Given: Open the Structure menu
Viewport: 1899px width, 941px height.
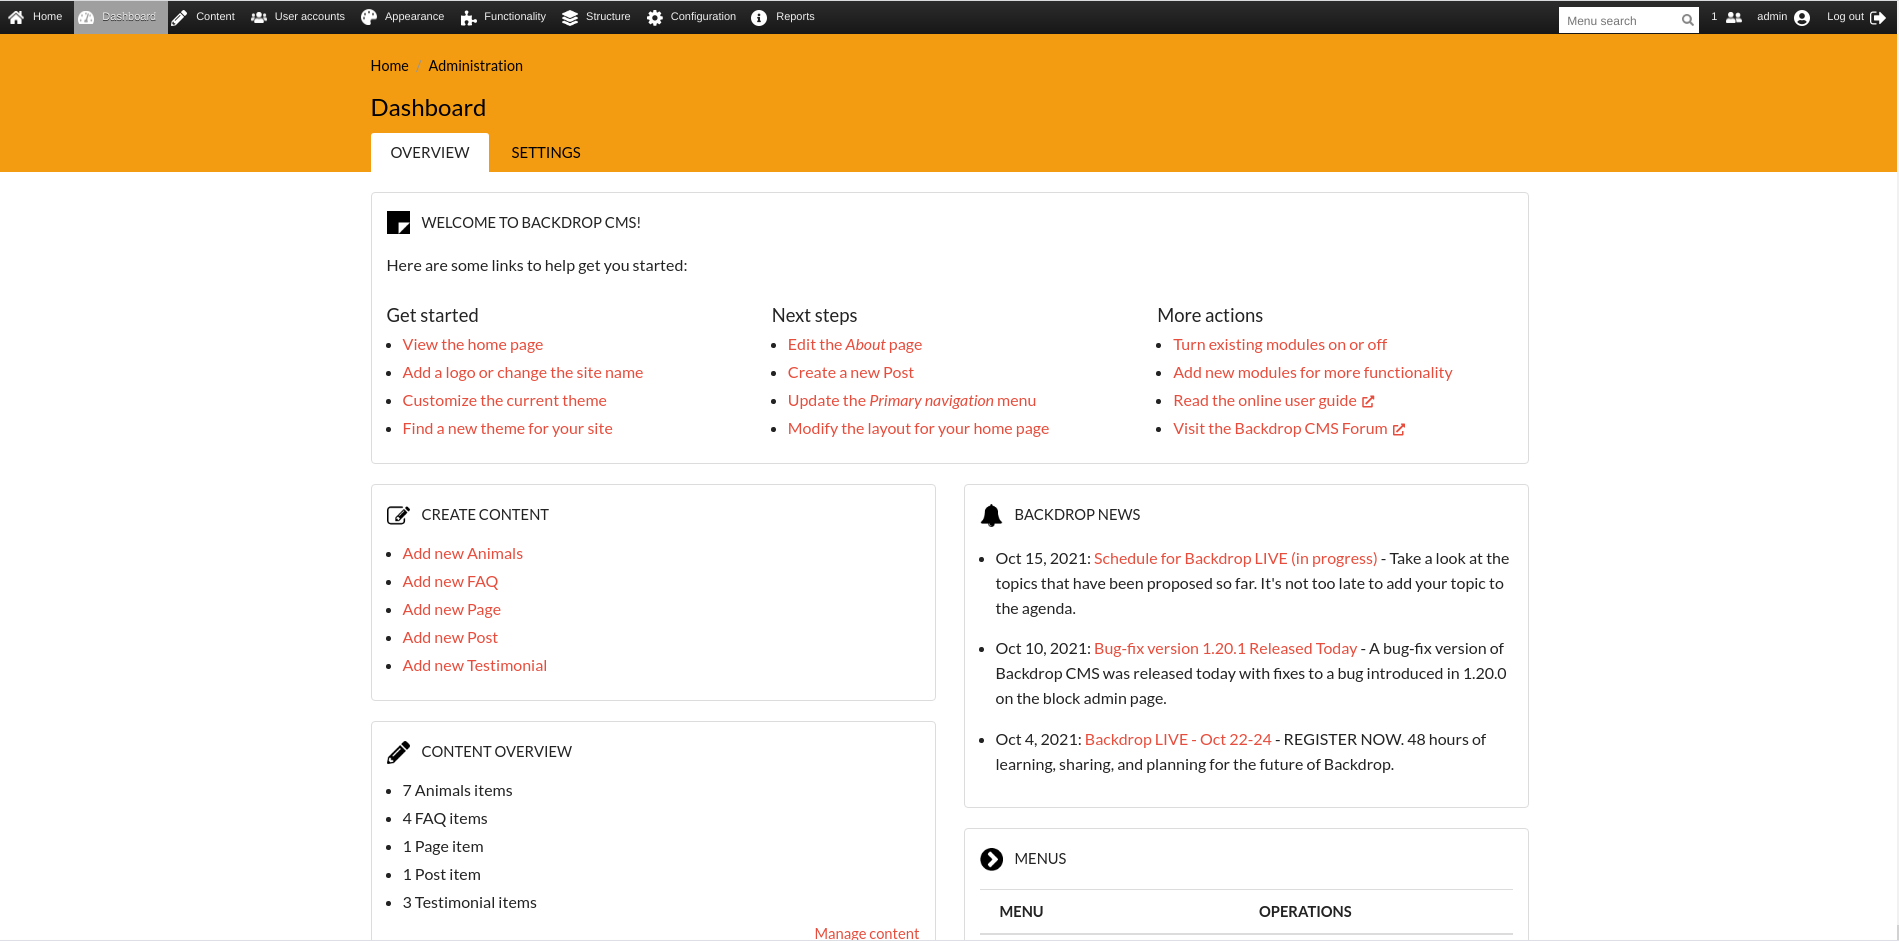Looking at the screenshot, I should pyautogui.click(x=608, y=17).
